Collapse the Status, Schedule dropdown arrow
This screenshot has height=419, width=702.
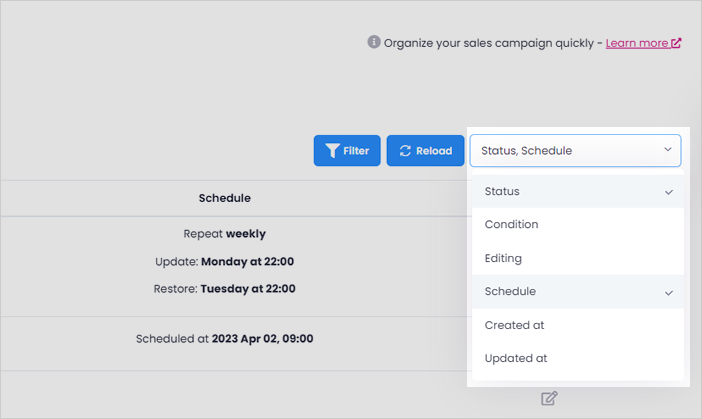668,150
